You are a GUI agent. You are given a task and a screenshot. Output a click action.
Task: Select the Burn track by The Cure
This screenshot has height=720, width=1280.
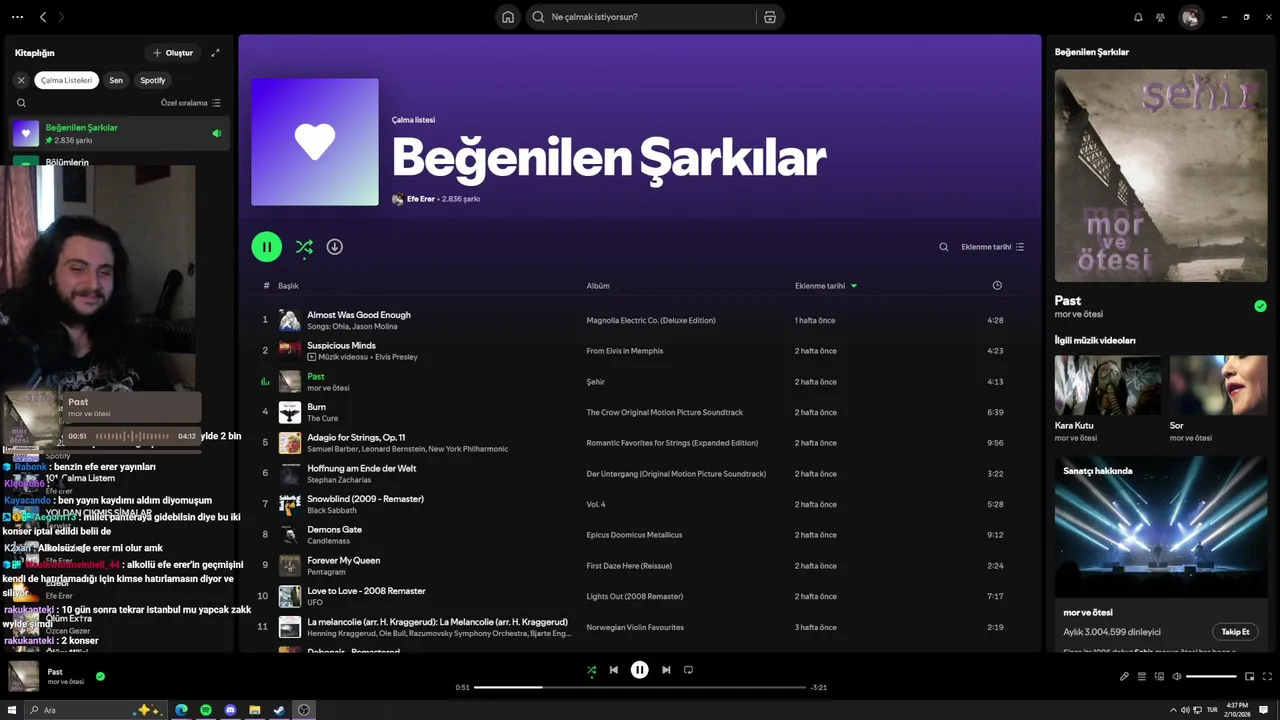[x=640, y=412]
